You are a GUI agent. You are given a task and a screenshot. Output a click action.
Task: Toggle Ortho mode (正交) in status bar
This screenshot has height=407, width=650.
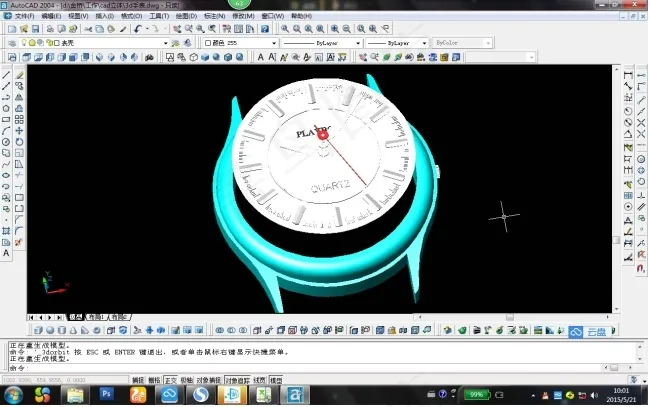(170, 380)
